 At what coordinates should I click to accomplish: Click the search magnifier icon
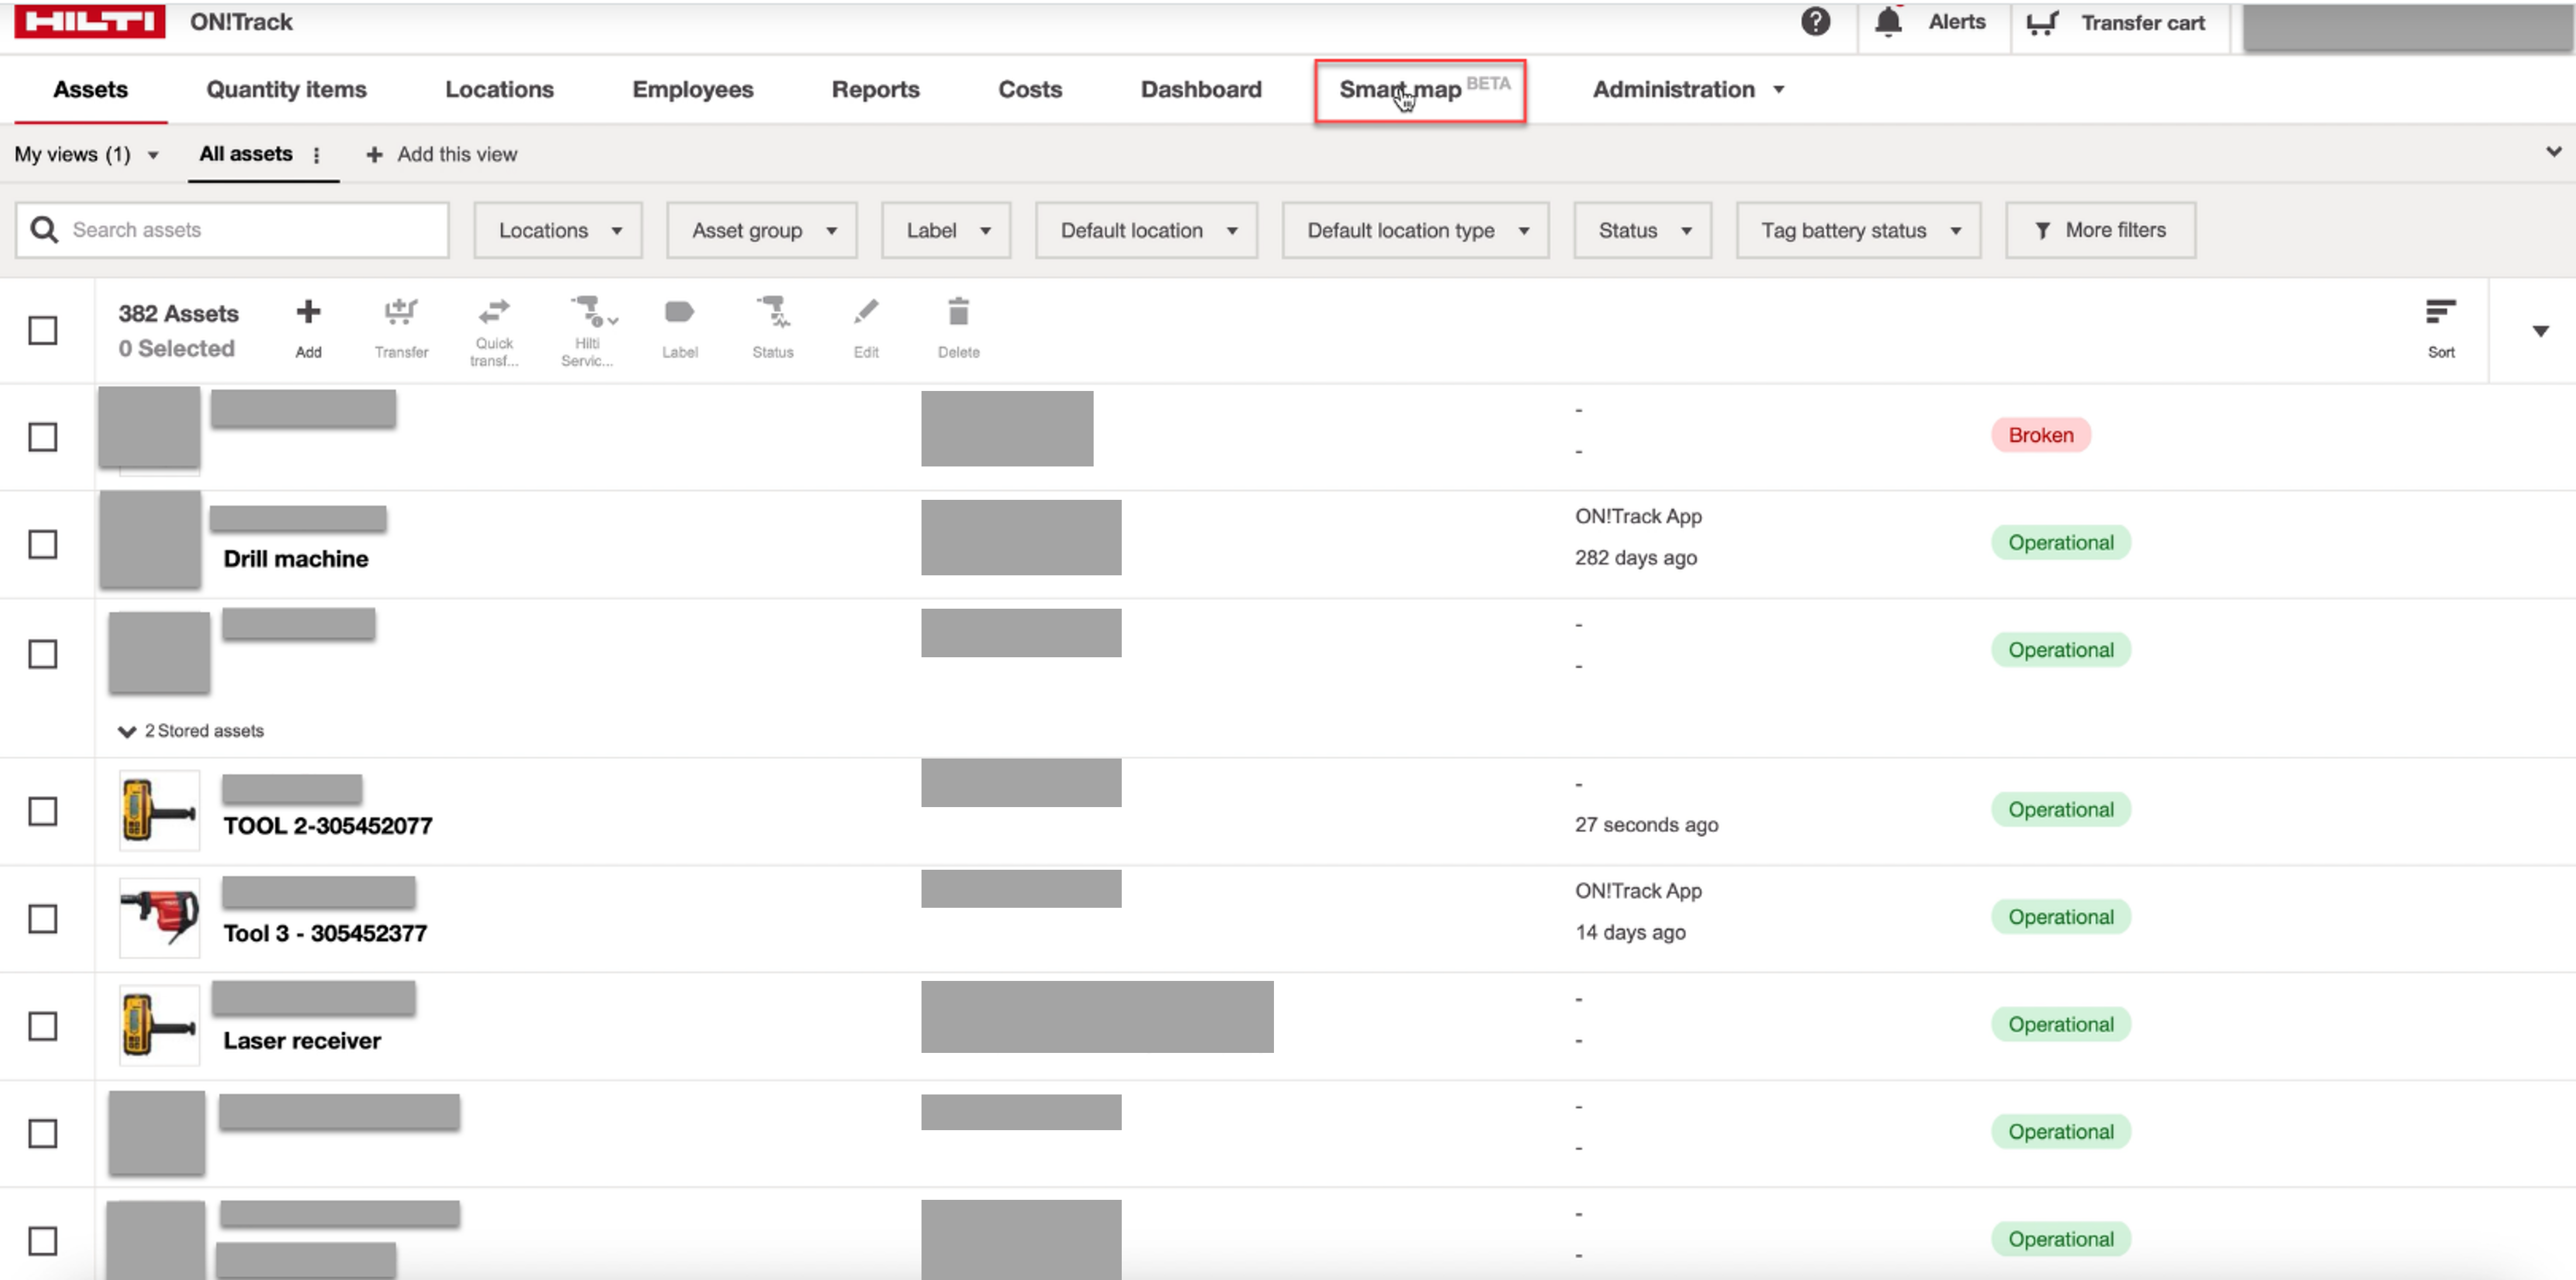pyautogui.click(x=44, y=230)
